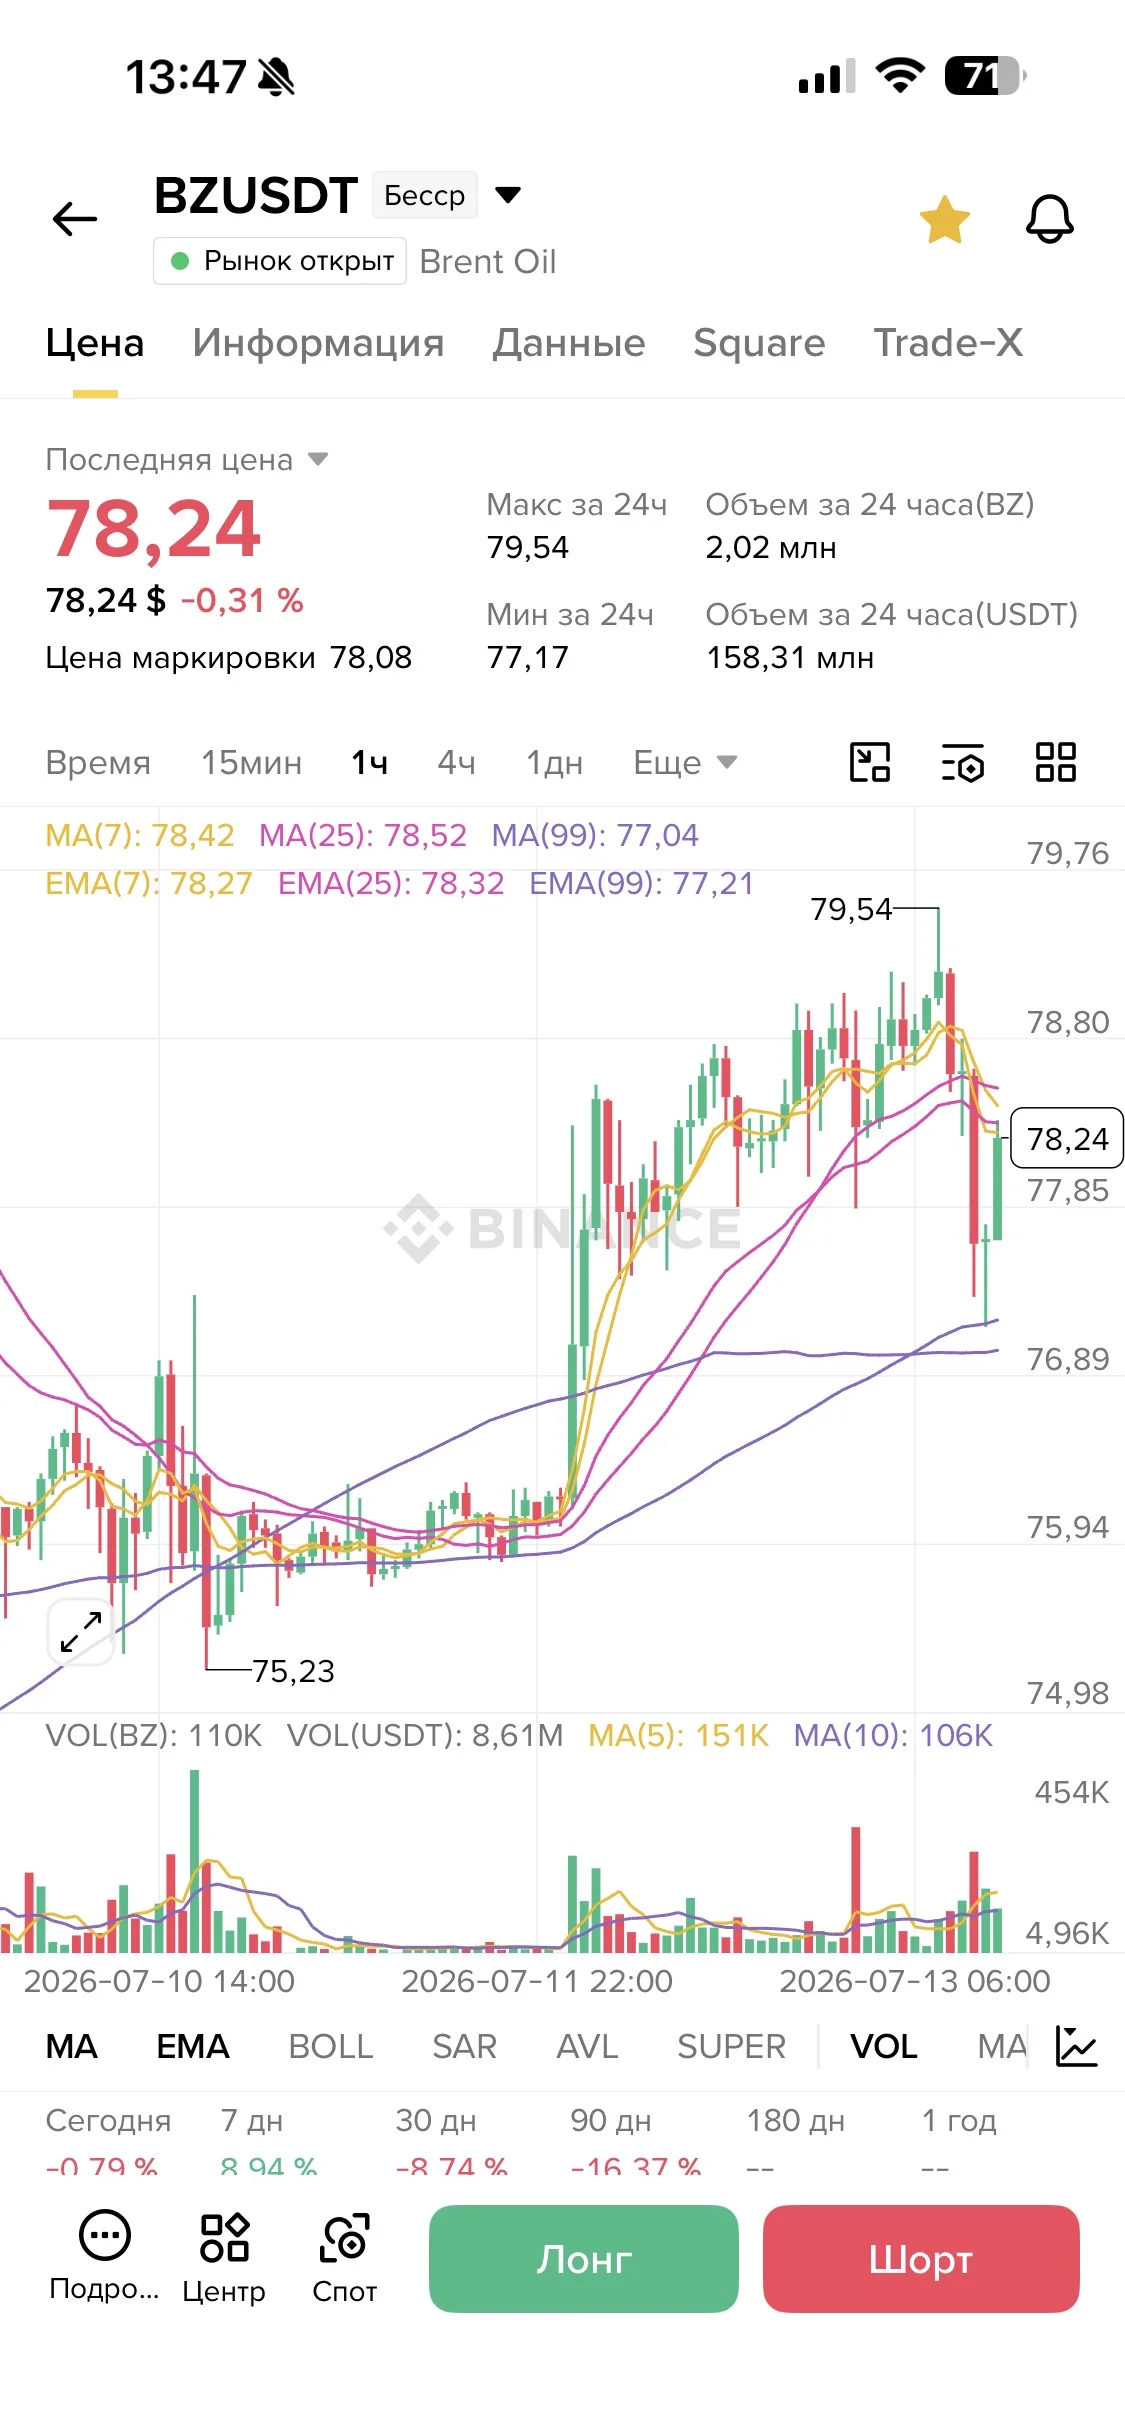
Task: Tap the 1 год performance period
Action: (959, 2120)
